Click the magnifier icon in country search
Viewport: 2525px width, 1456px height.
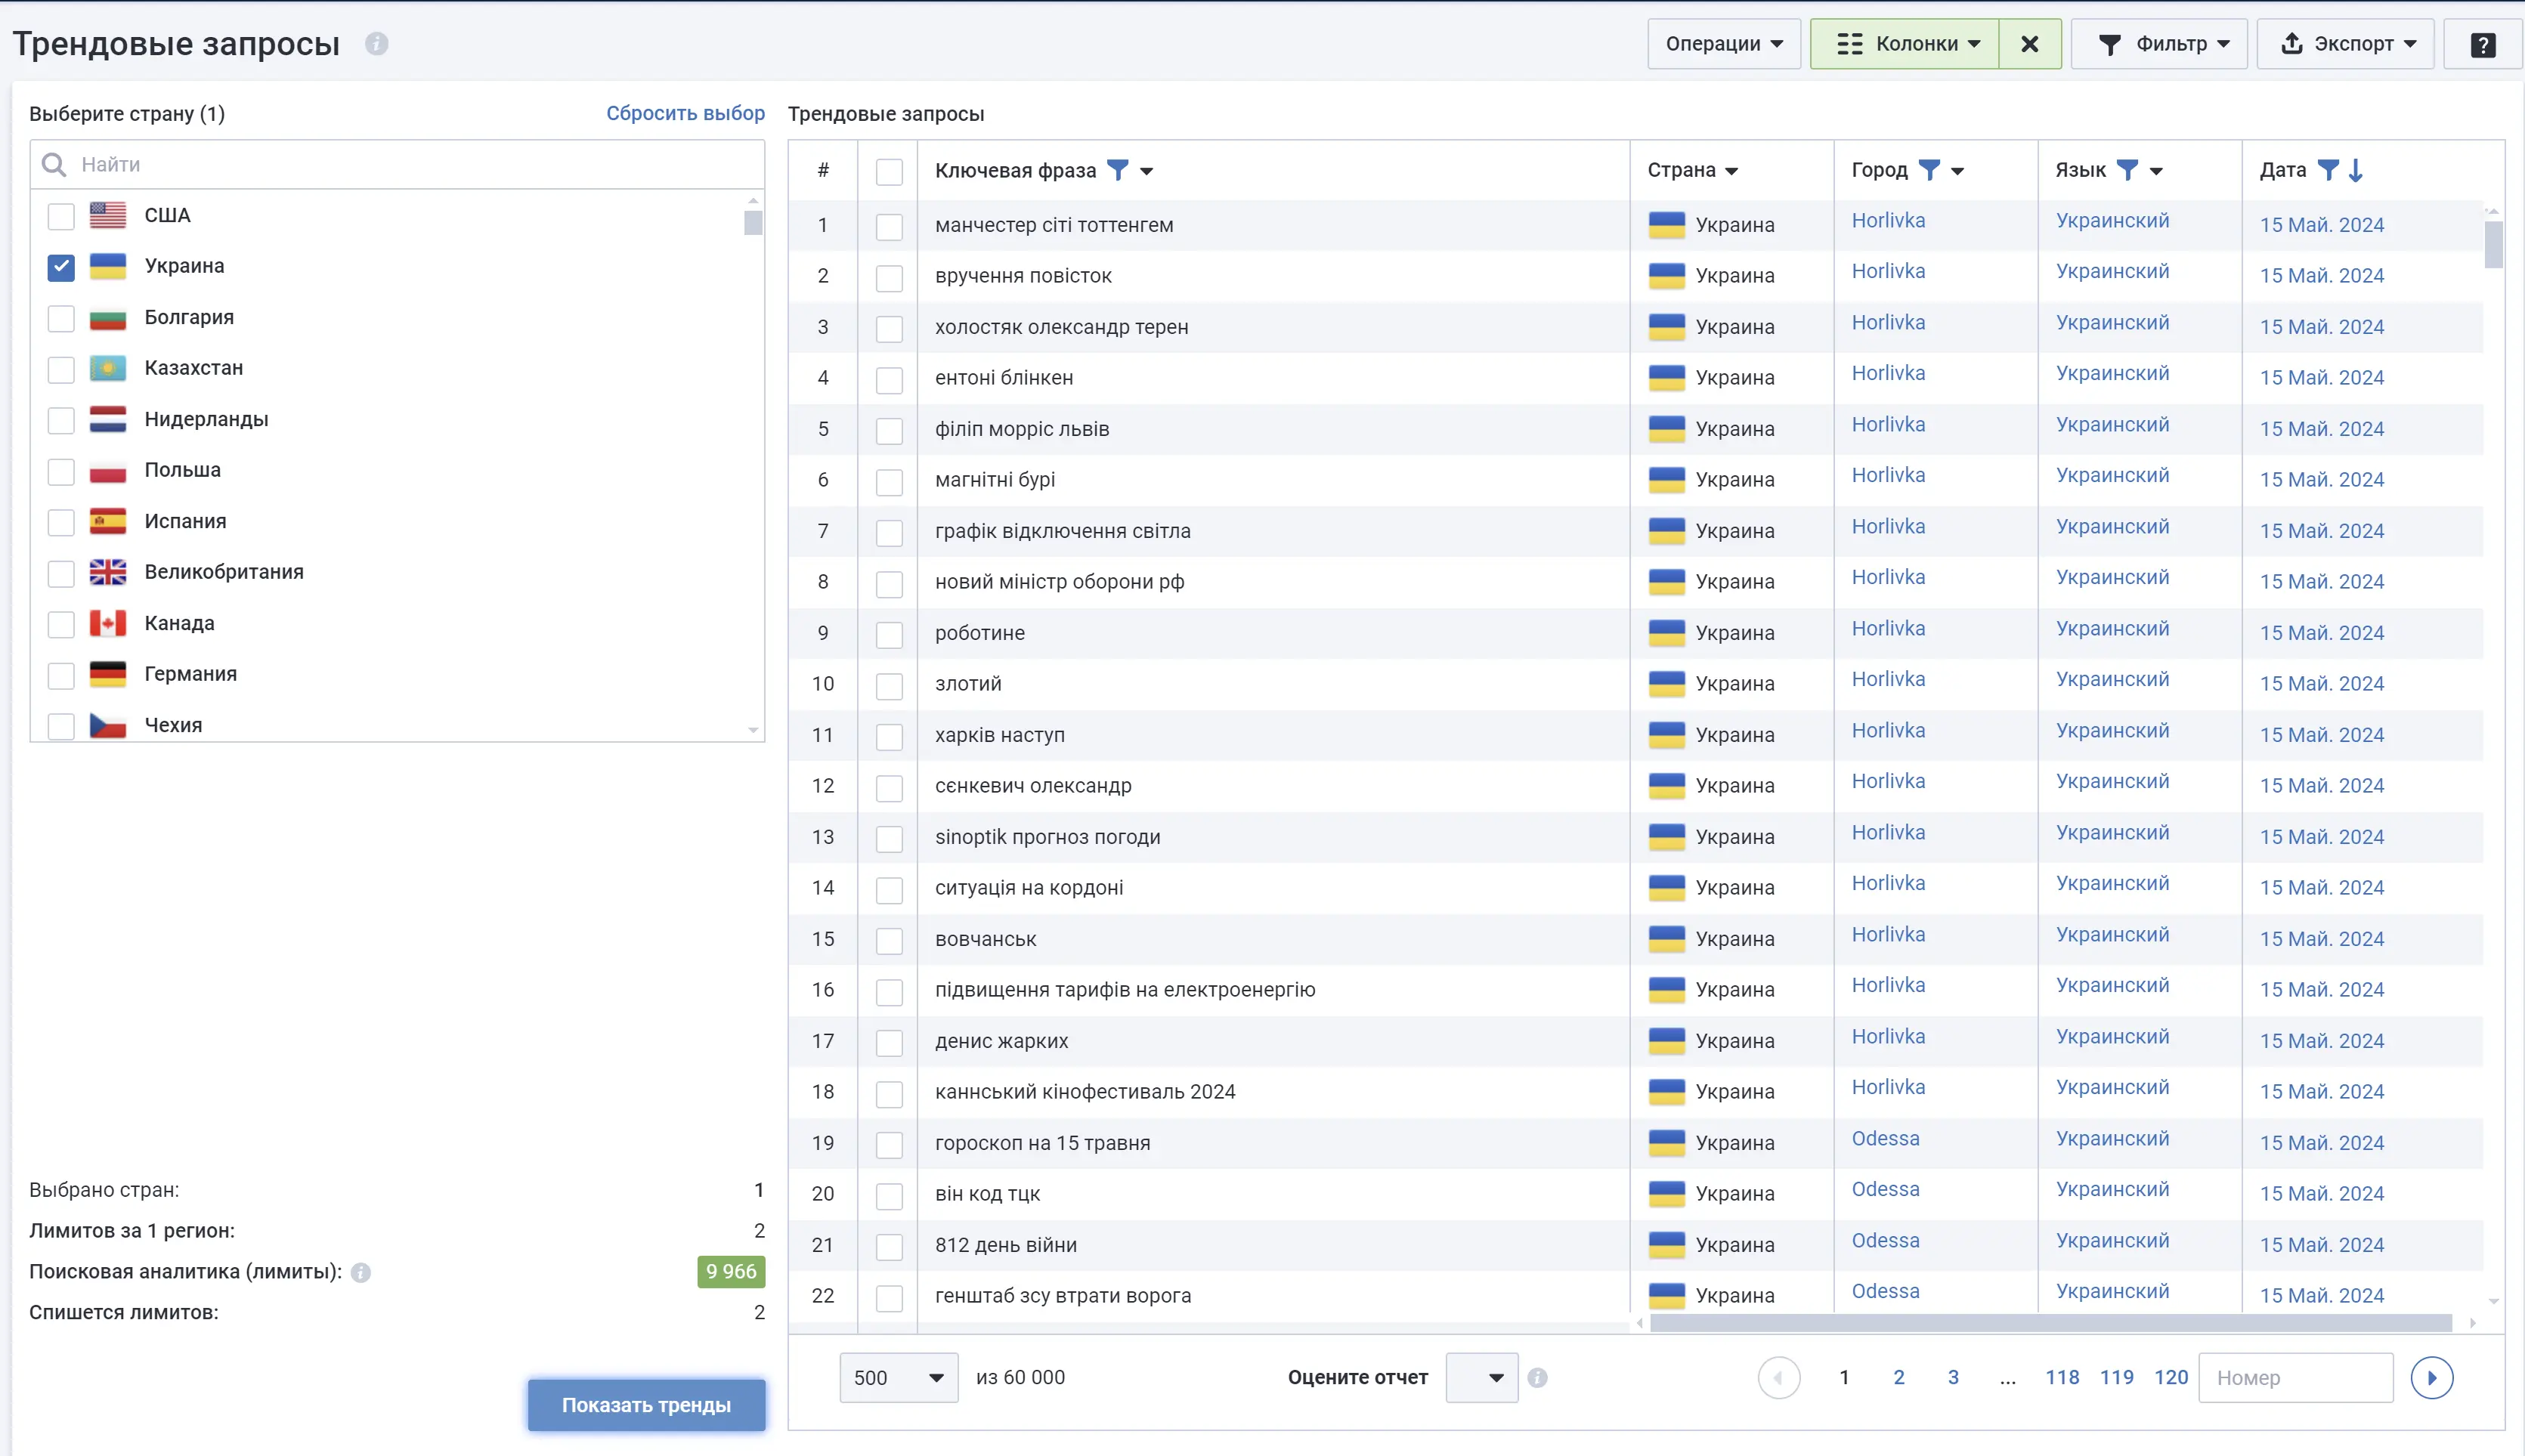coord(54,165)
